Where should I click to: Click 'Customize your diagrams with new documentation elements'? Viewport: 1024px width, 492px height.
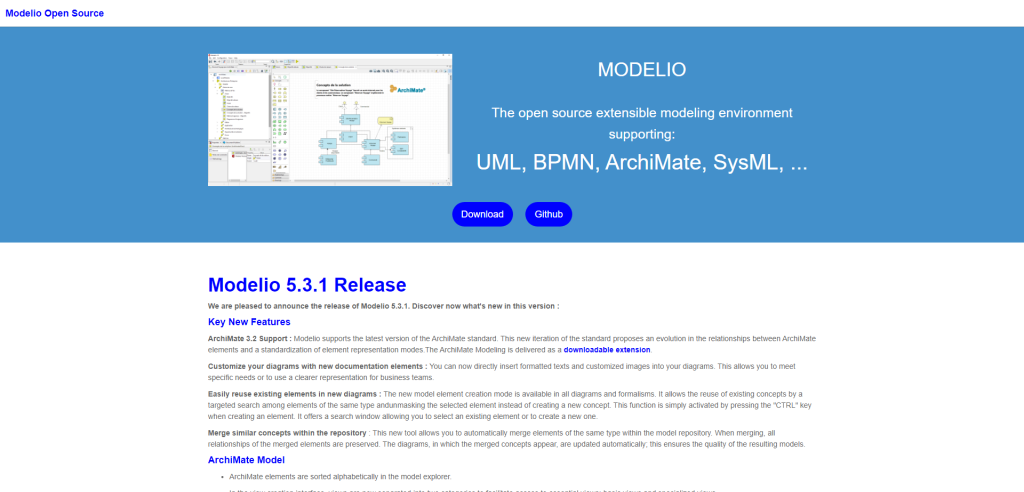pyautogui.click(x=317, y=367)
